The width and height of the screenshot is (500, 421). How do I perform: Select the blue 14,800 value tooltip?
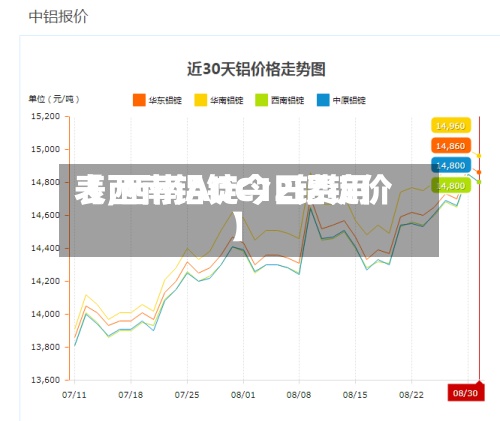(x=451, y=165)
